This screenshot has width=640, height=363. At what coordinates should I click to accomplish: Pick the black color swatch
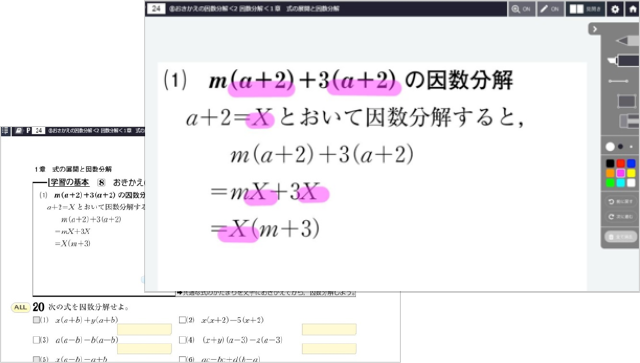click(x=610, y=163)
